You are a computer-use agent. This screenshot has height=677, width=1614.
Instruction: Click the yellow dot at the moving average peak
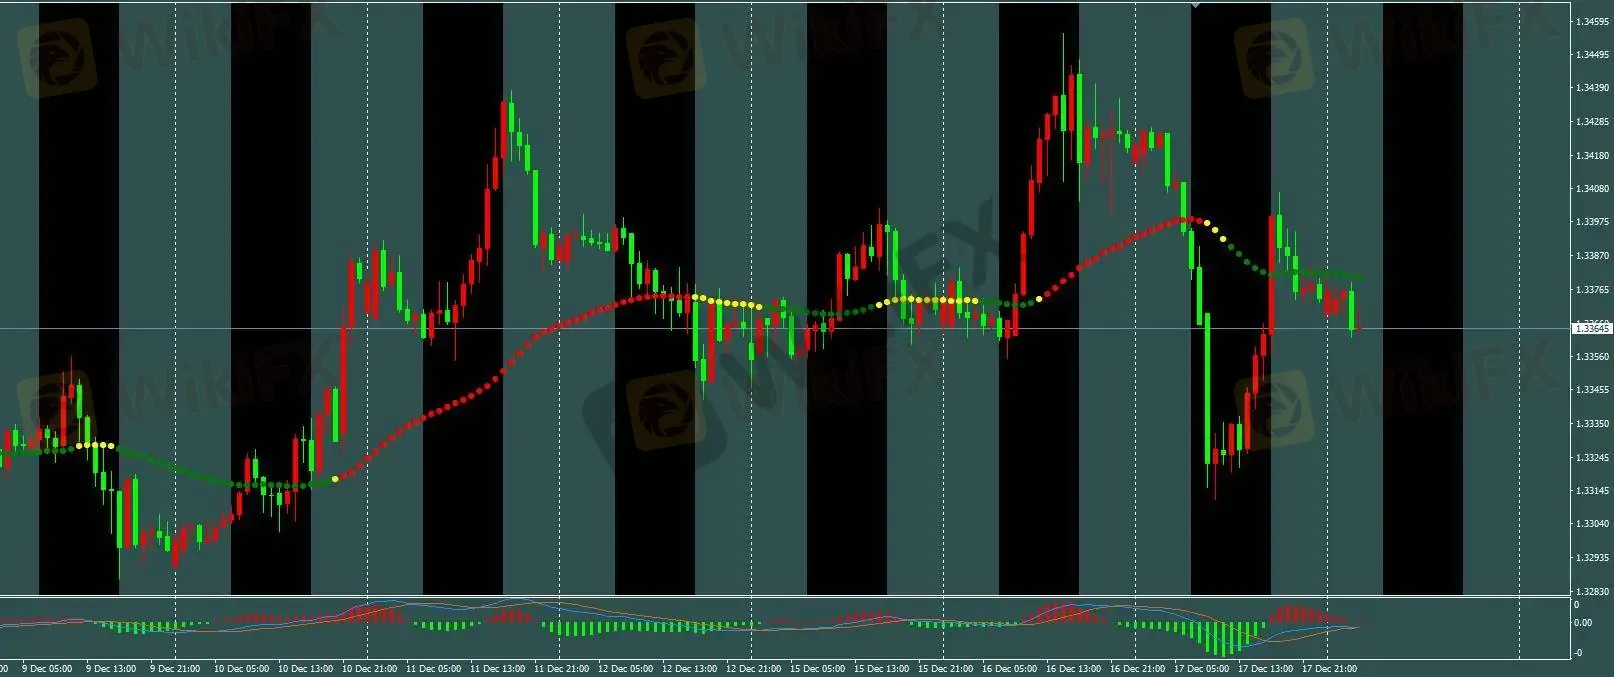click(1200, 221)
